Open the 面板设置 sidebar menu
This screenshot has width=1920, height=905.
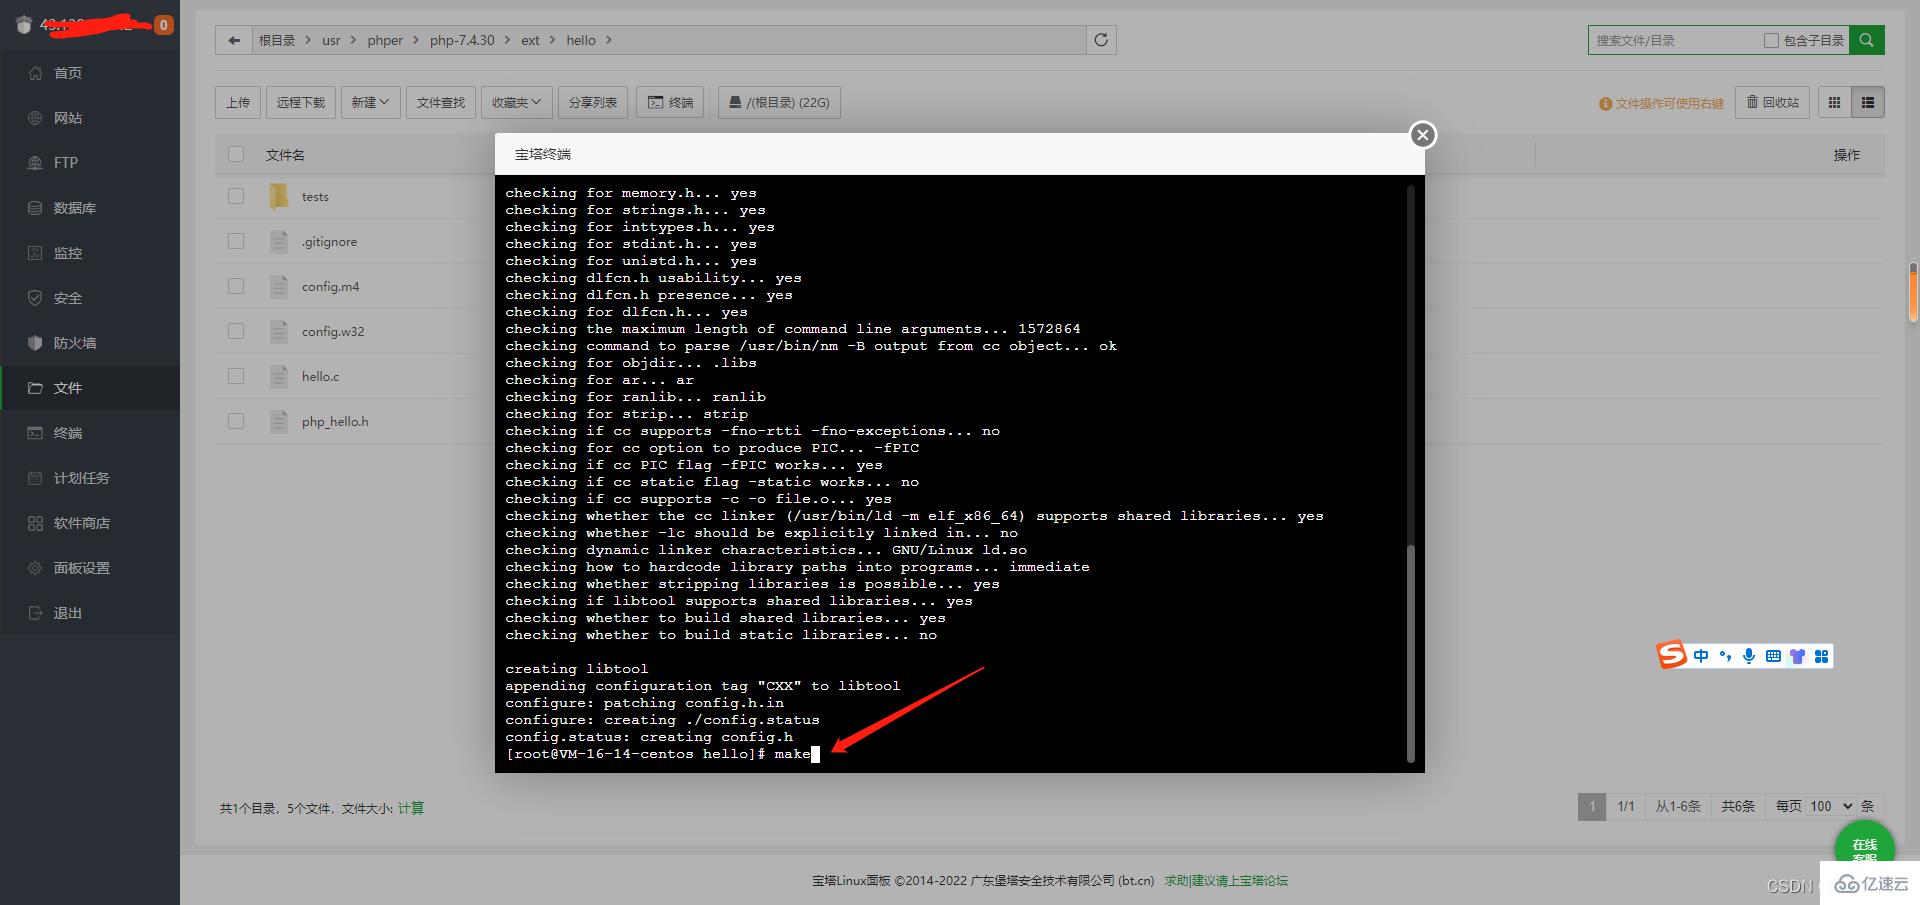coord(90,568)
